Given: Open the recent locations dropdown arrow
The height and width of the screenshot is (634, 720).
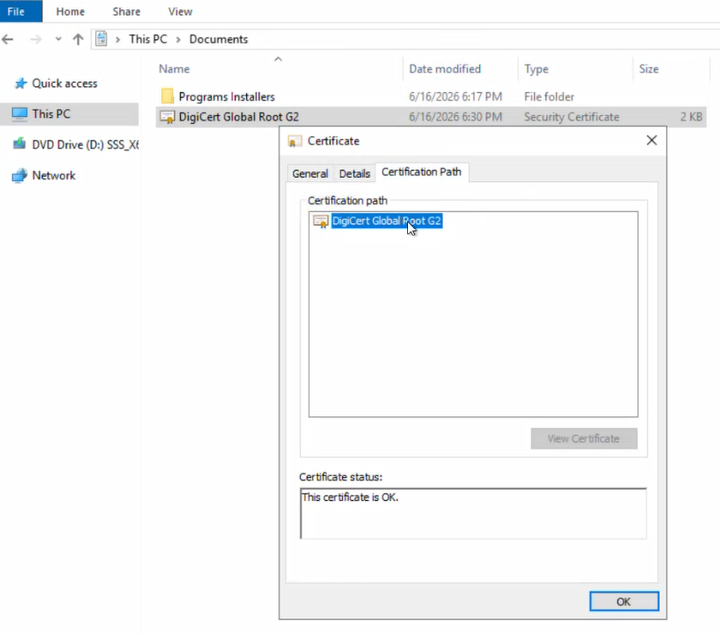Looking at the screenshot, I should point(58,39).
